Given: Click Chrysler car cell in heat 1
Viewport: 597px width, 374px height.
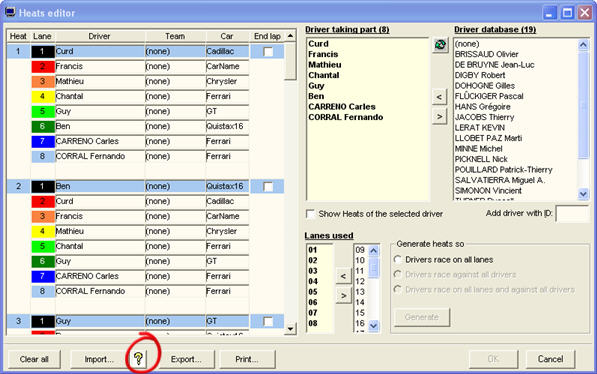Looking at the screenshot, I should click(227, 82).
